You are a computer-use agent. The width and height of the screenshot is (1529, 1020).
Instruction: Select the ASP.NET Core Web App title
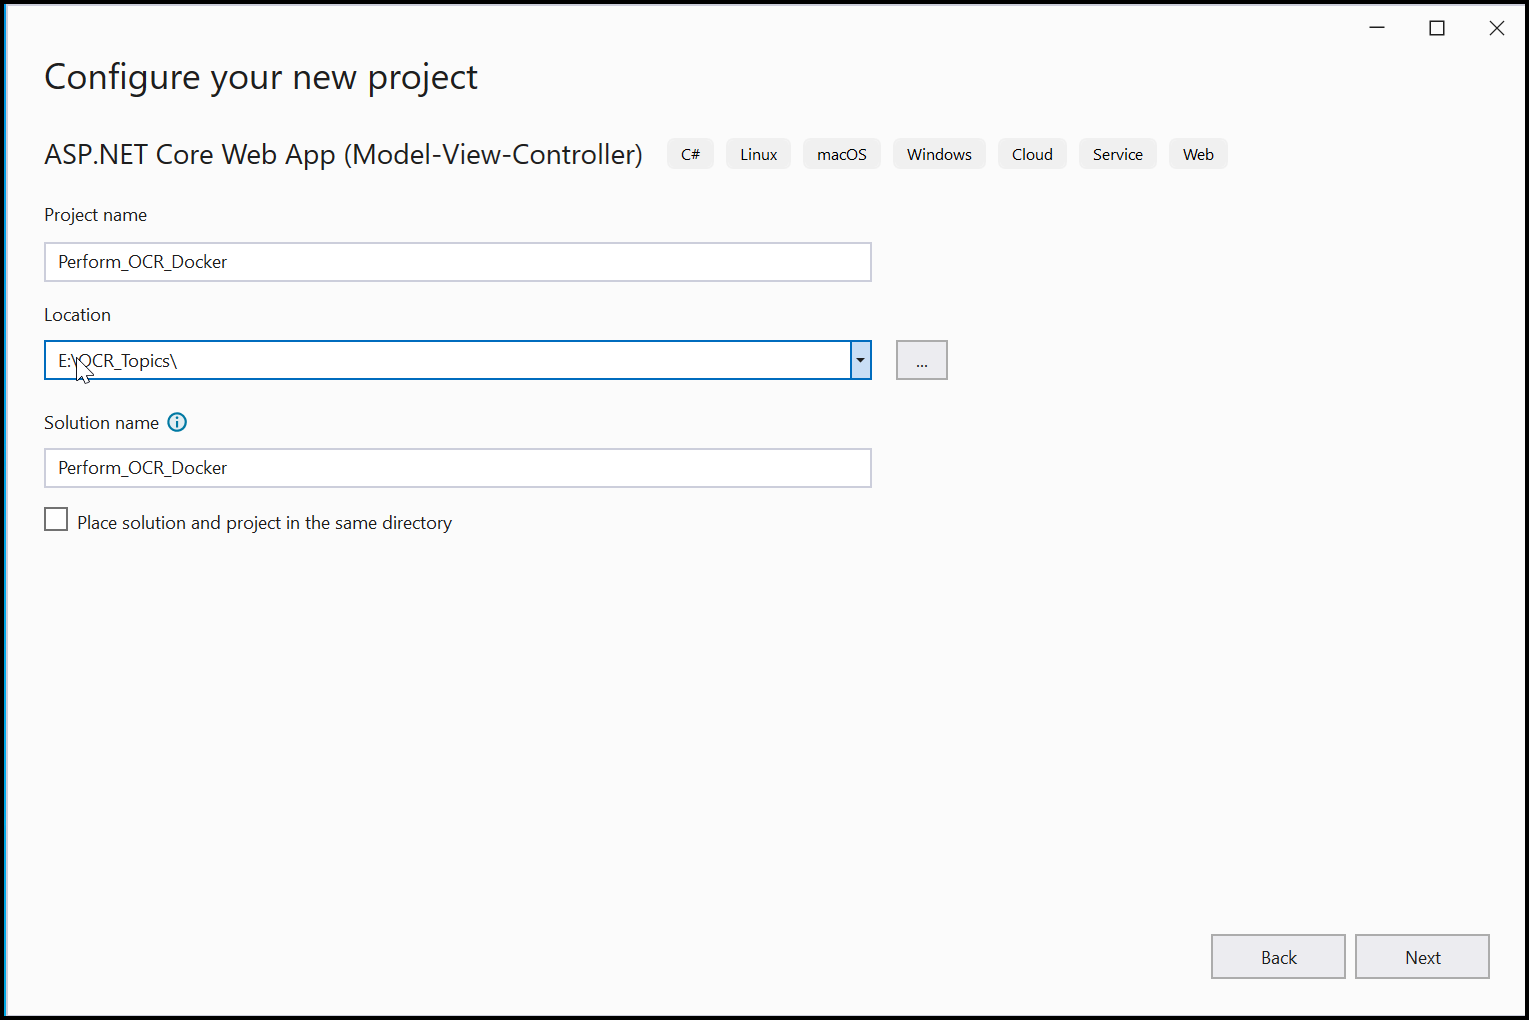[x=343, y=154]
